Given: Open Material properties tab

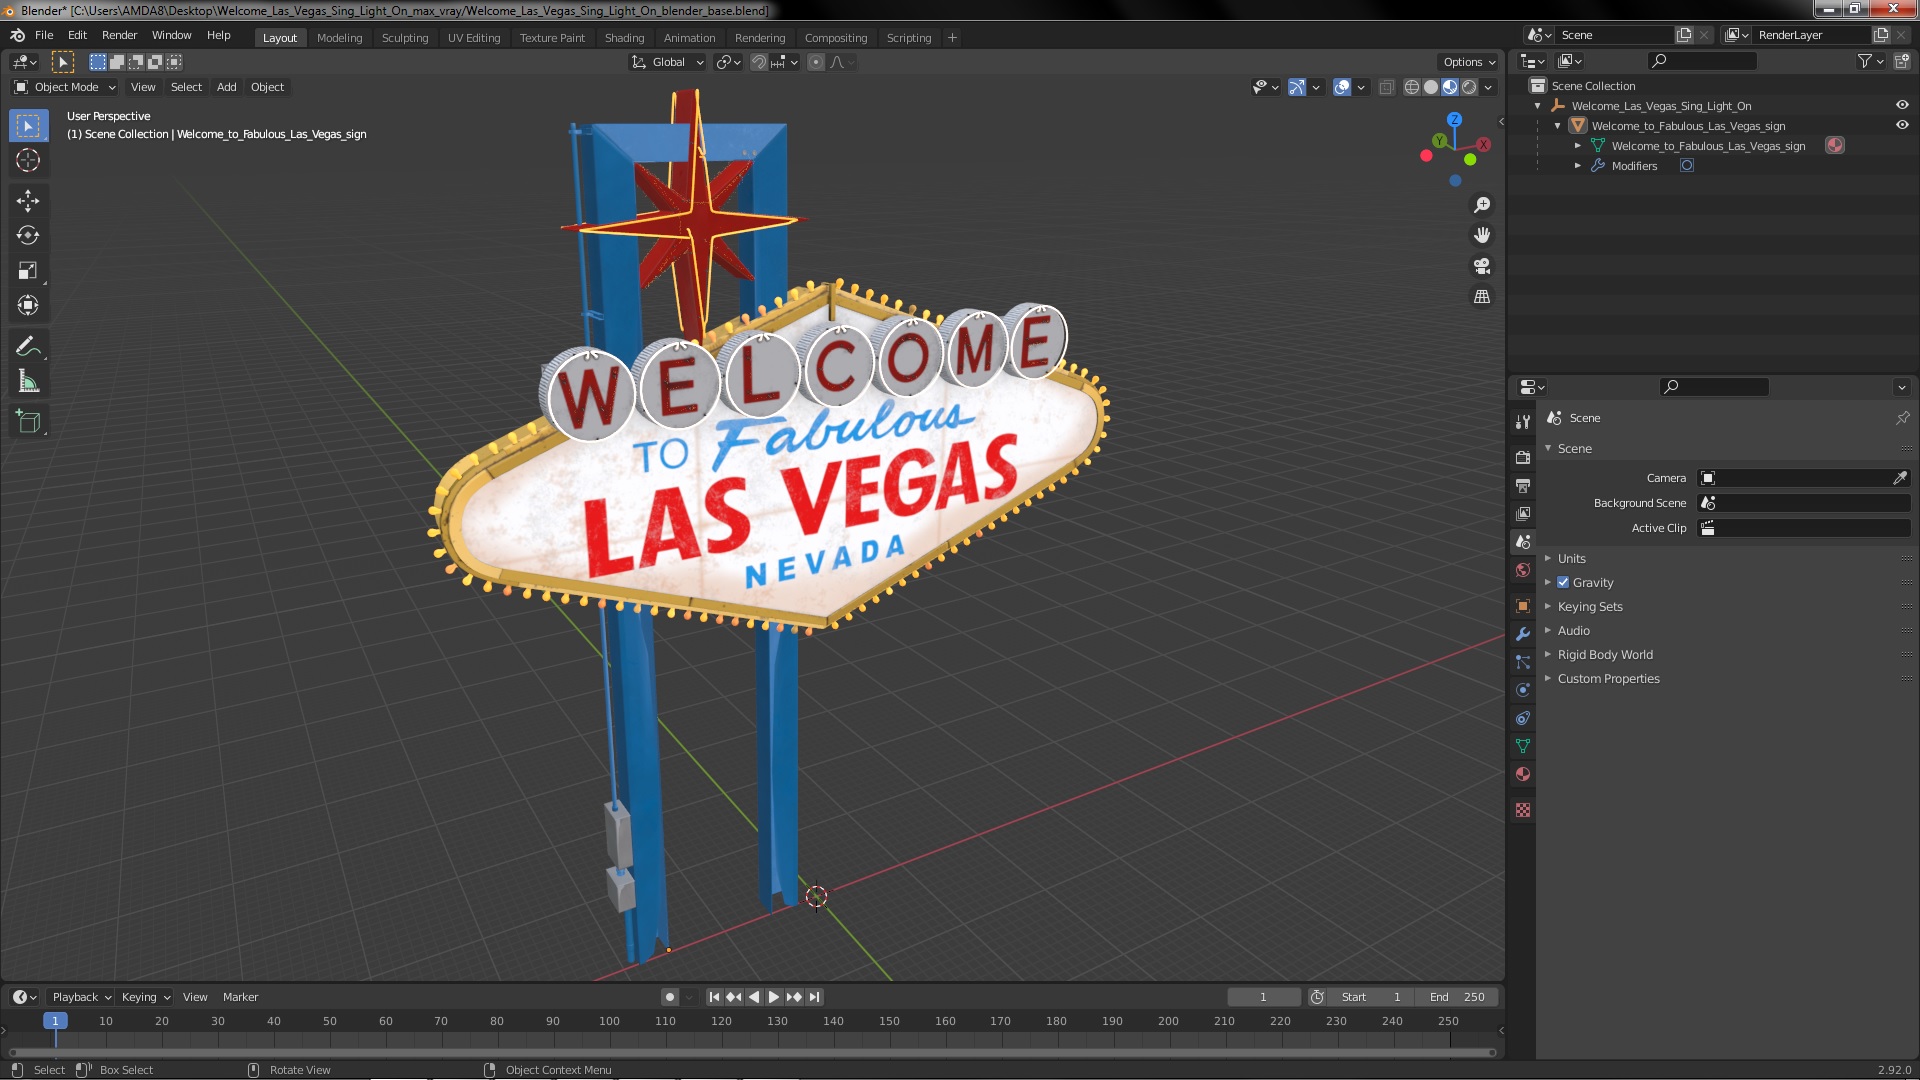Looking at the screenshot, I should tap(1523, 774).
